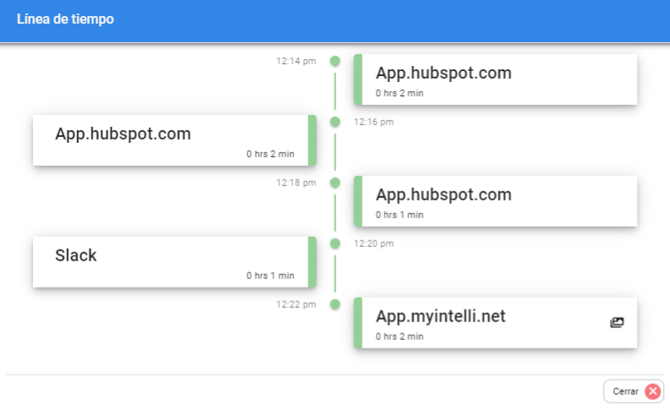Click the 12:14 pm time label
The image size is (670, 411).
tap(296, 61)
